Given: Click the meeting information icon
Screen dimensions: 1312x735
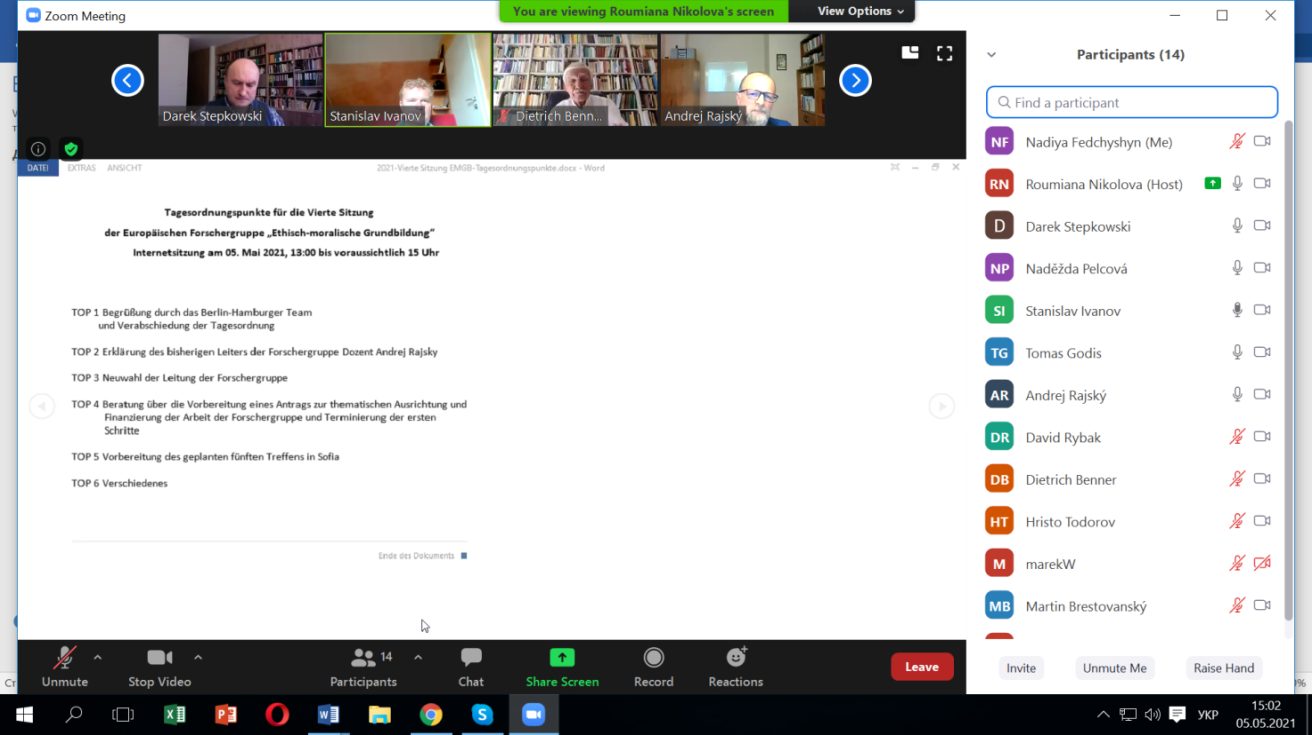Looking at the screenshot, I should pos(38,149).
